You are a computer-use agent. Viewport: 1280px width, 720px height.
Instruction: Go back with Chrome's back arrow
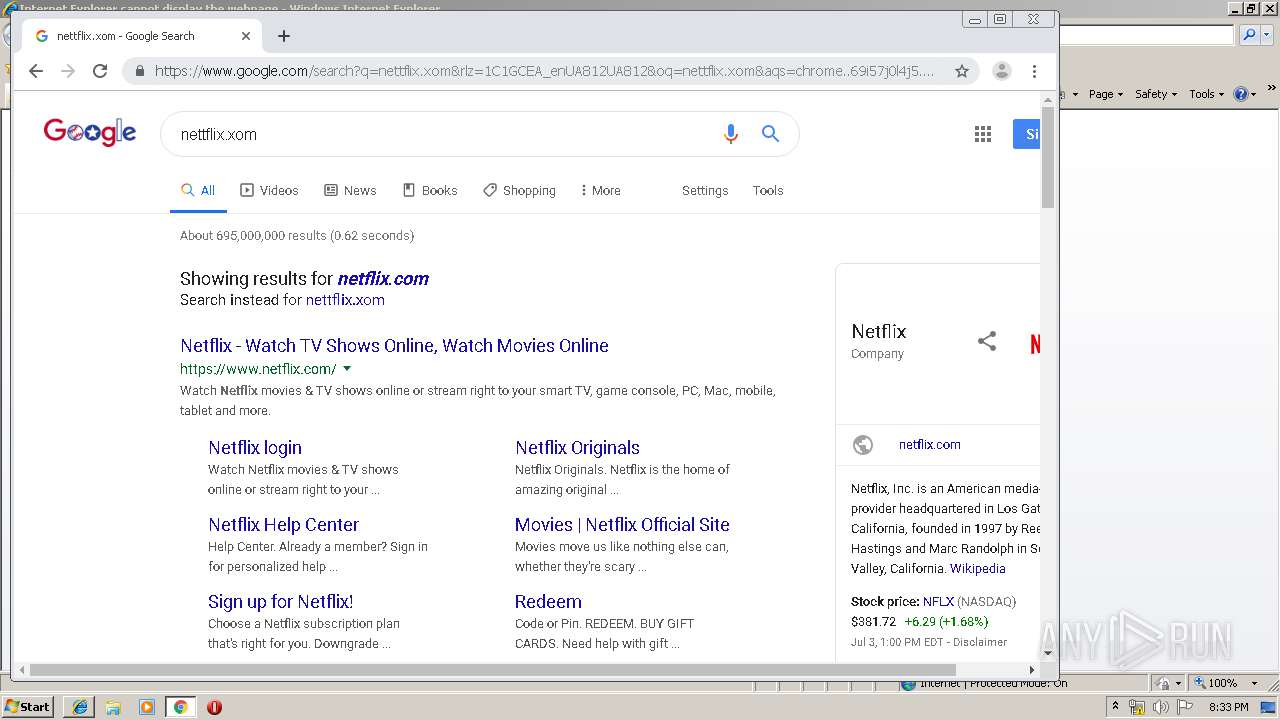(36, 71)
